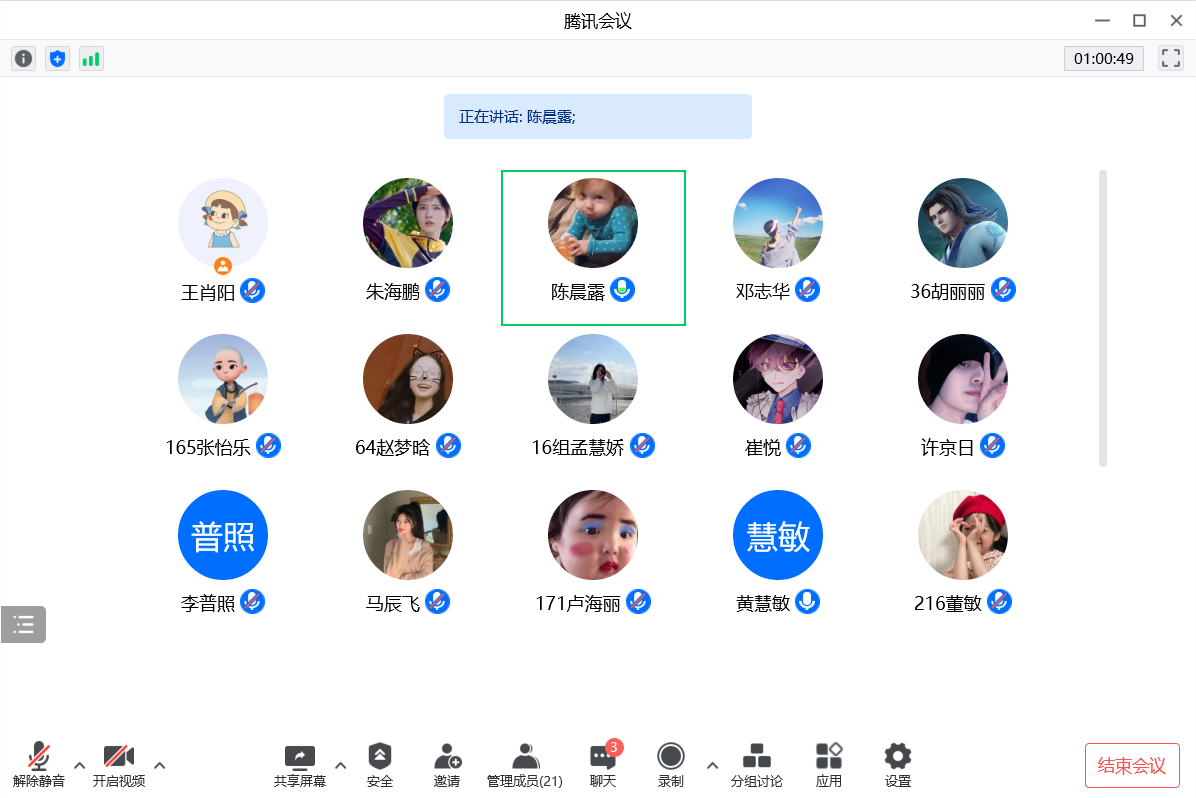Viewport: 1196px width, 798px height.
Task: Click Share Screen (共享屏幕) button
Action: point(300,765)
